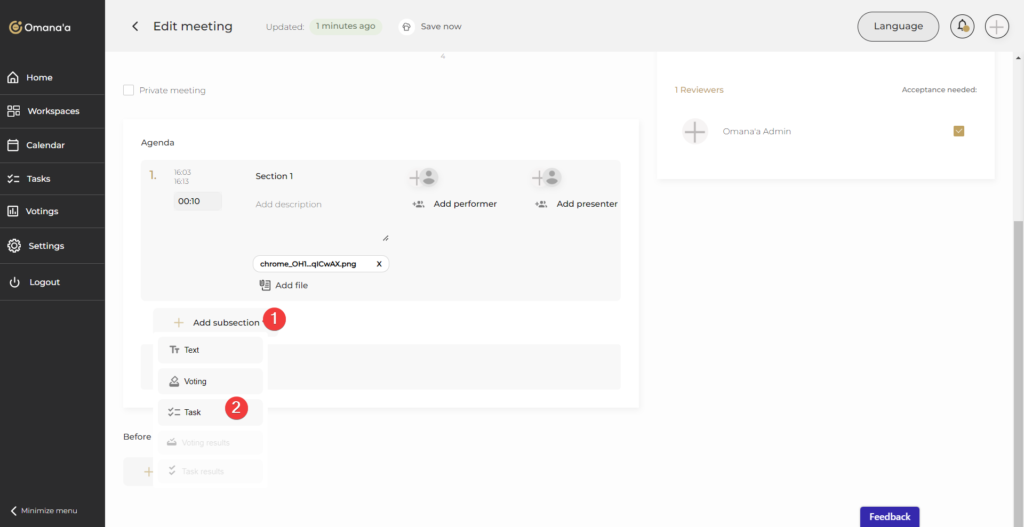Toggle acceptance needed for Omana'a Admin
The image size is (1024, 527).
click(959, 131)
